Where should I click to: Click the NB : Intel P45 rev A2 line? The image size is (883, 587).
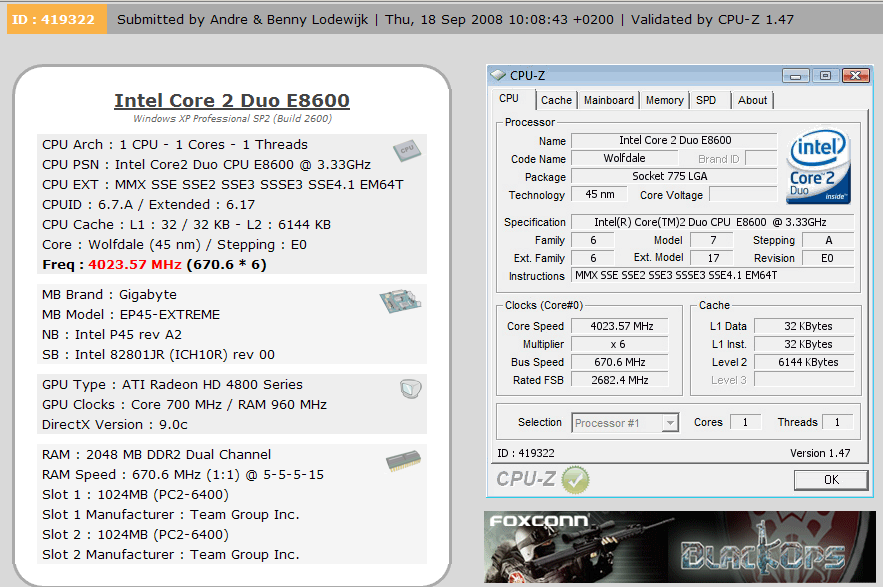pyautogui.click(x=112, y=335)
